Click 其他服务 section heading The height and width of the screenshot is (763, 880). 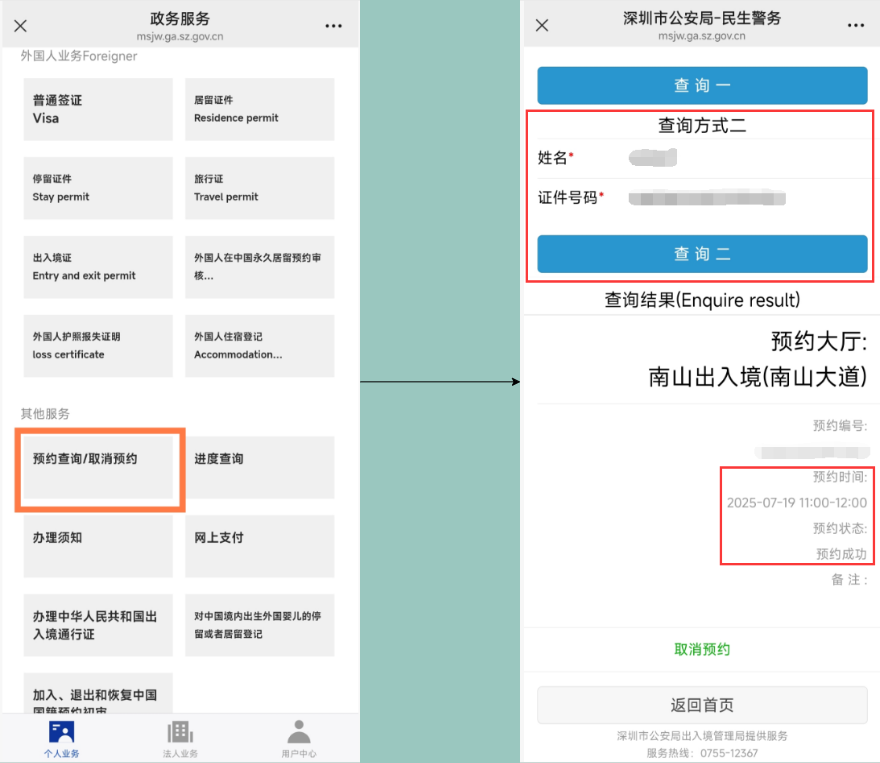45,414
